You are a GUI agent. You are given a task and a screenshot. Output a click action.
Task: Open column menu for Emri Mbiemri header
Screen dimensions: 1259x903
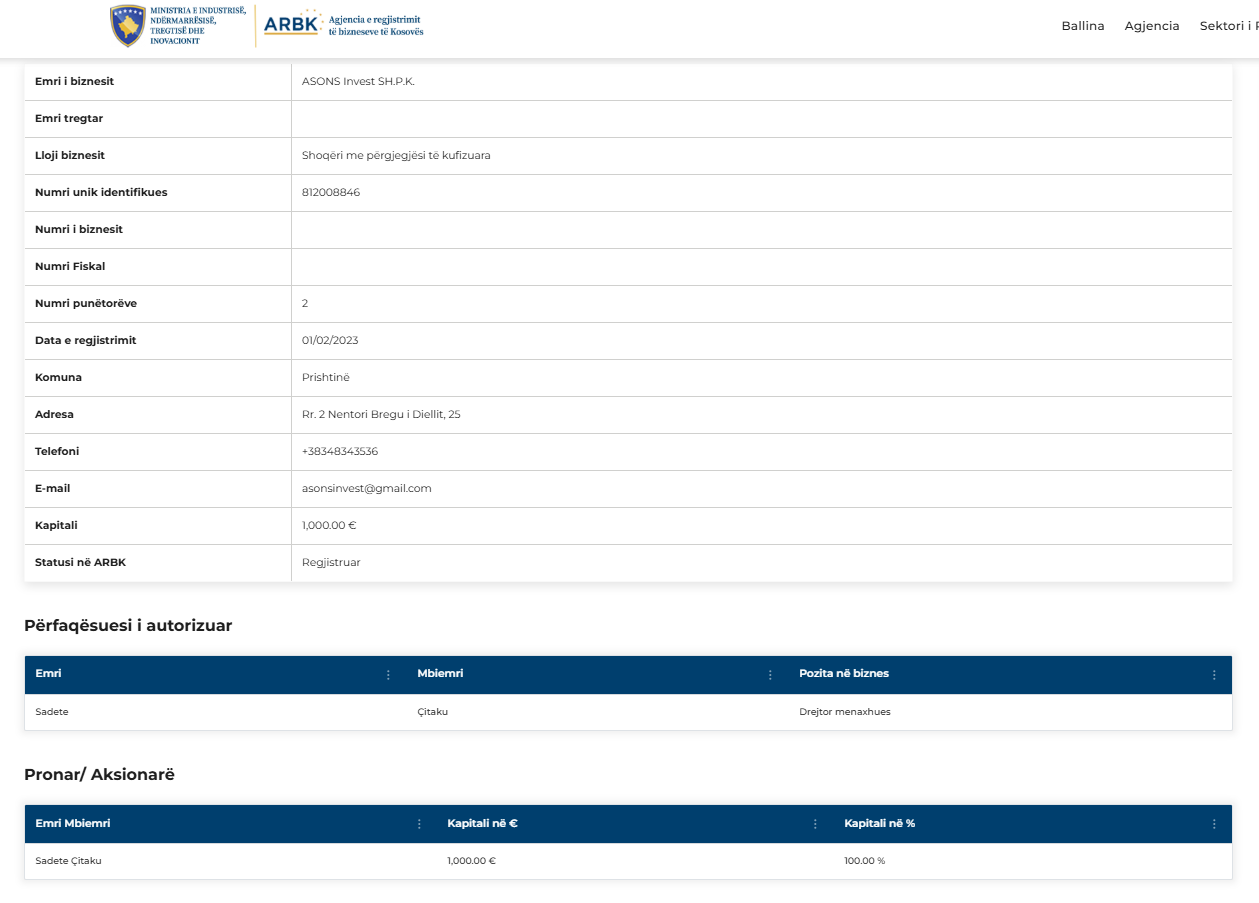coord(419,824)
